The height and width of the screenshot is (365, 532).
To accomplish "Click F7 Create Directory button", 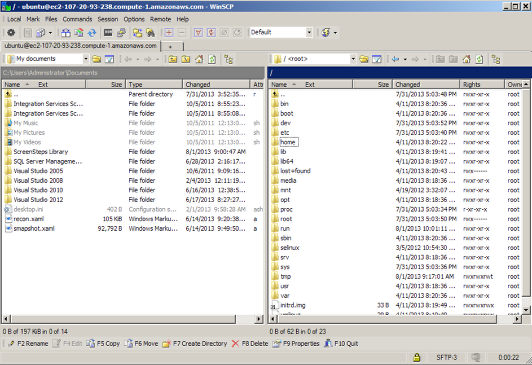I will (x=195, y=344).
